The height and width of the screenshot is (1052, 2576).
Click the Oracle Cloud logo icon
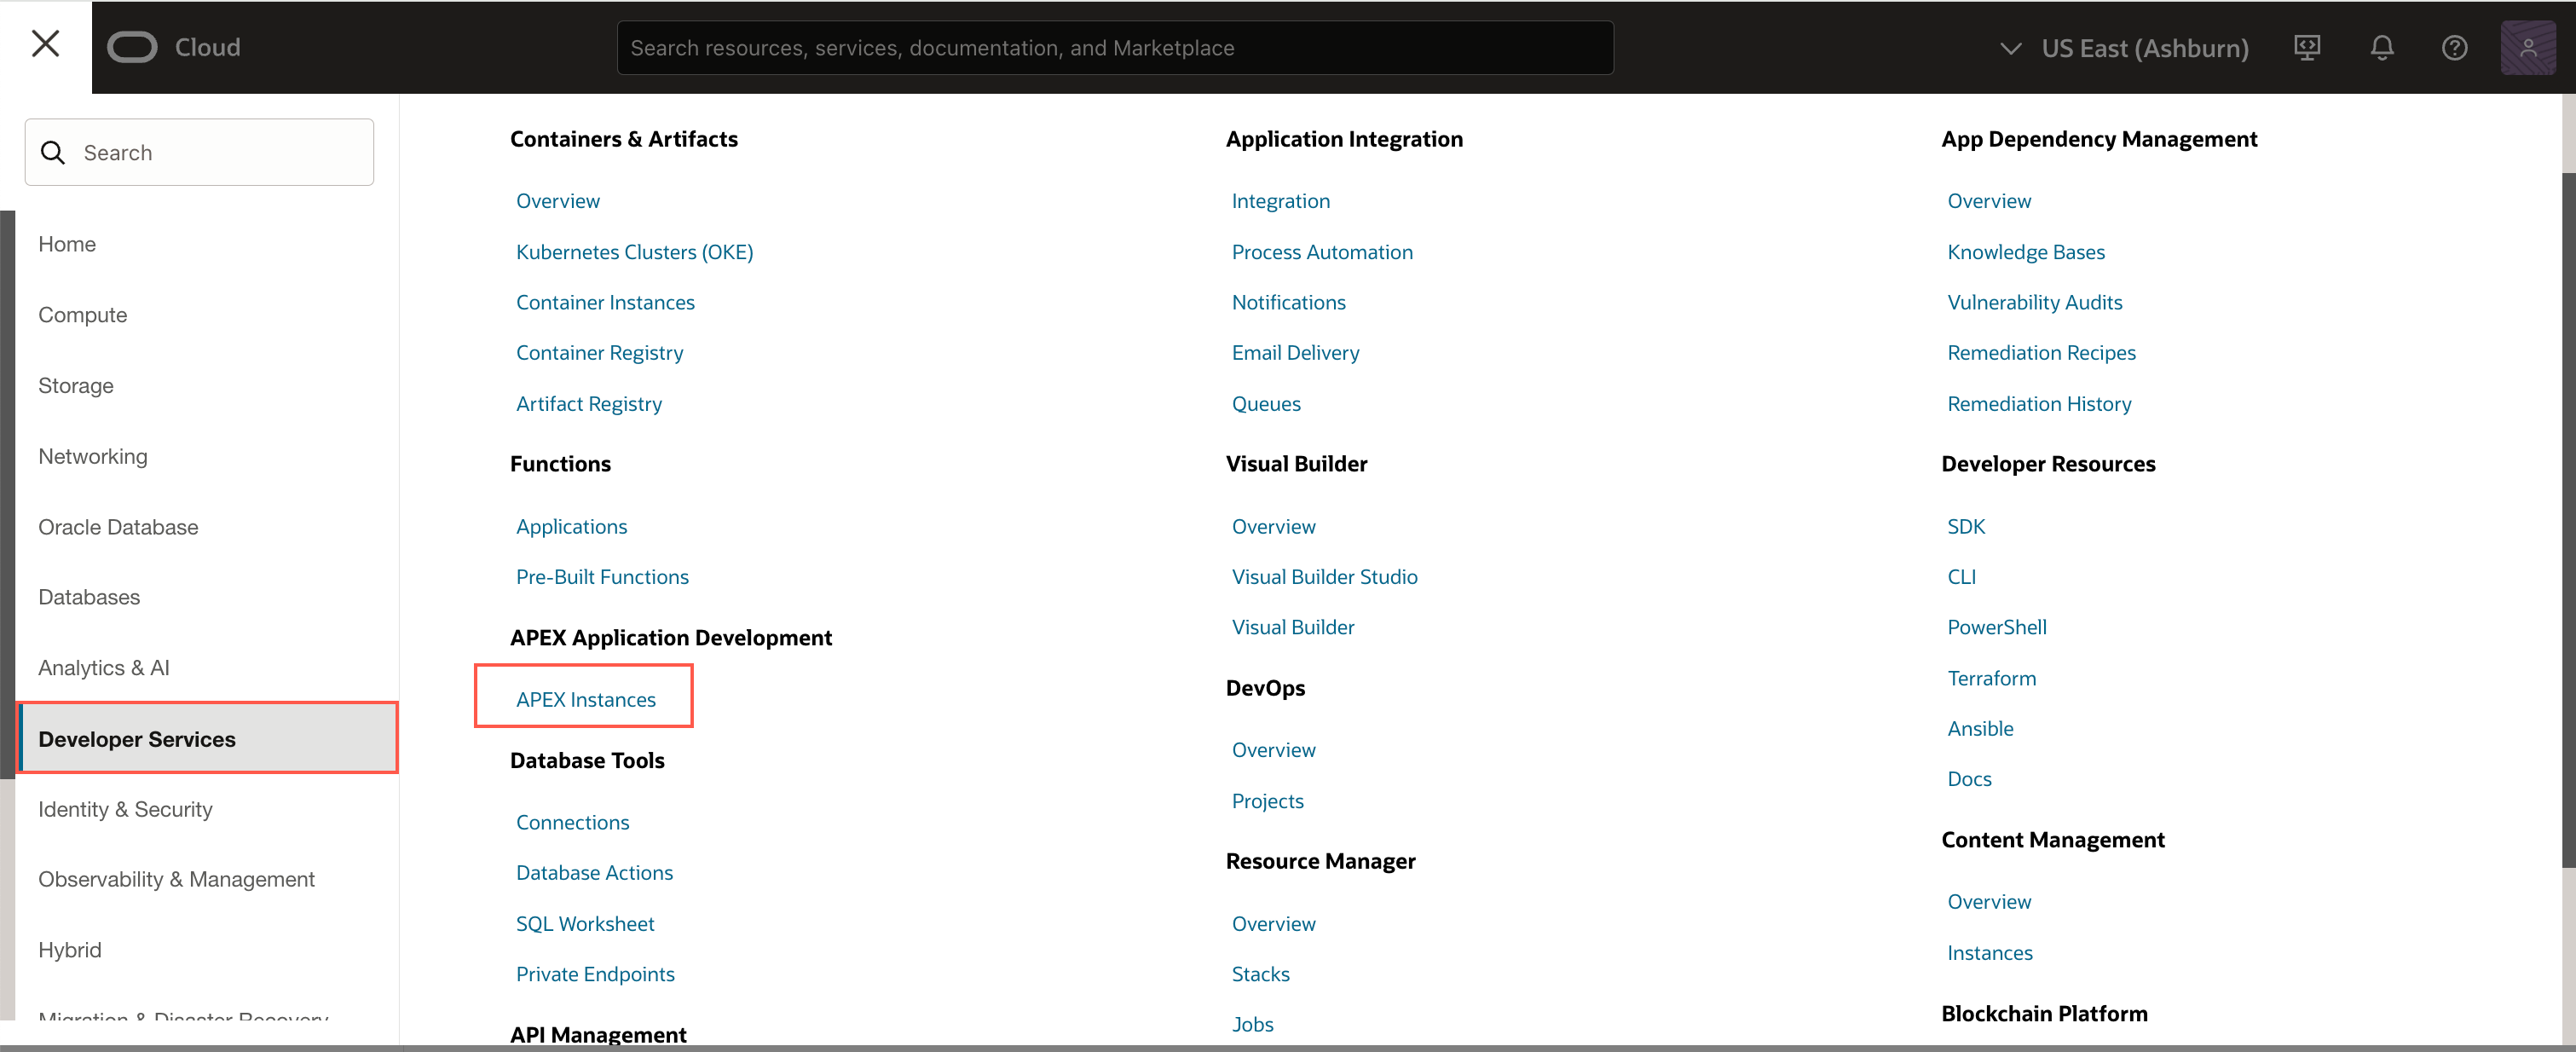pyautogui.click(x=132, y=47)
